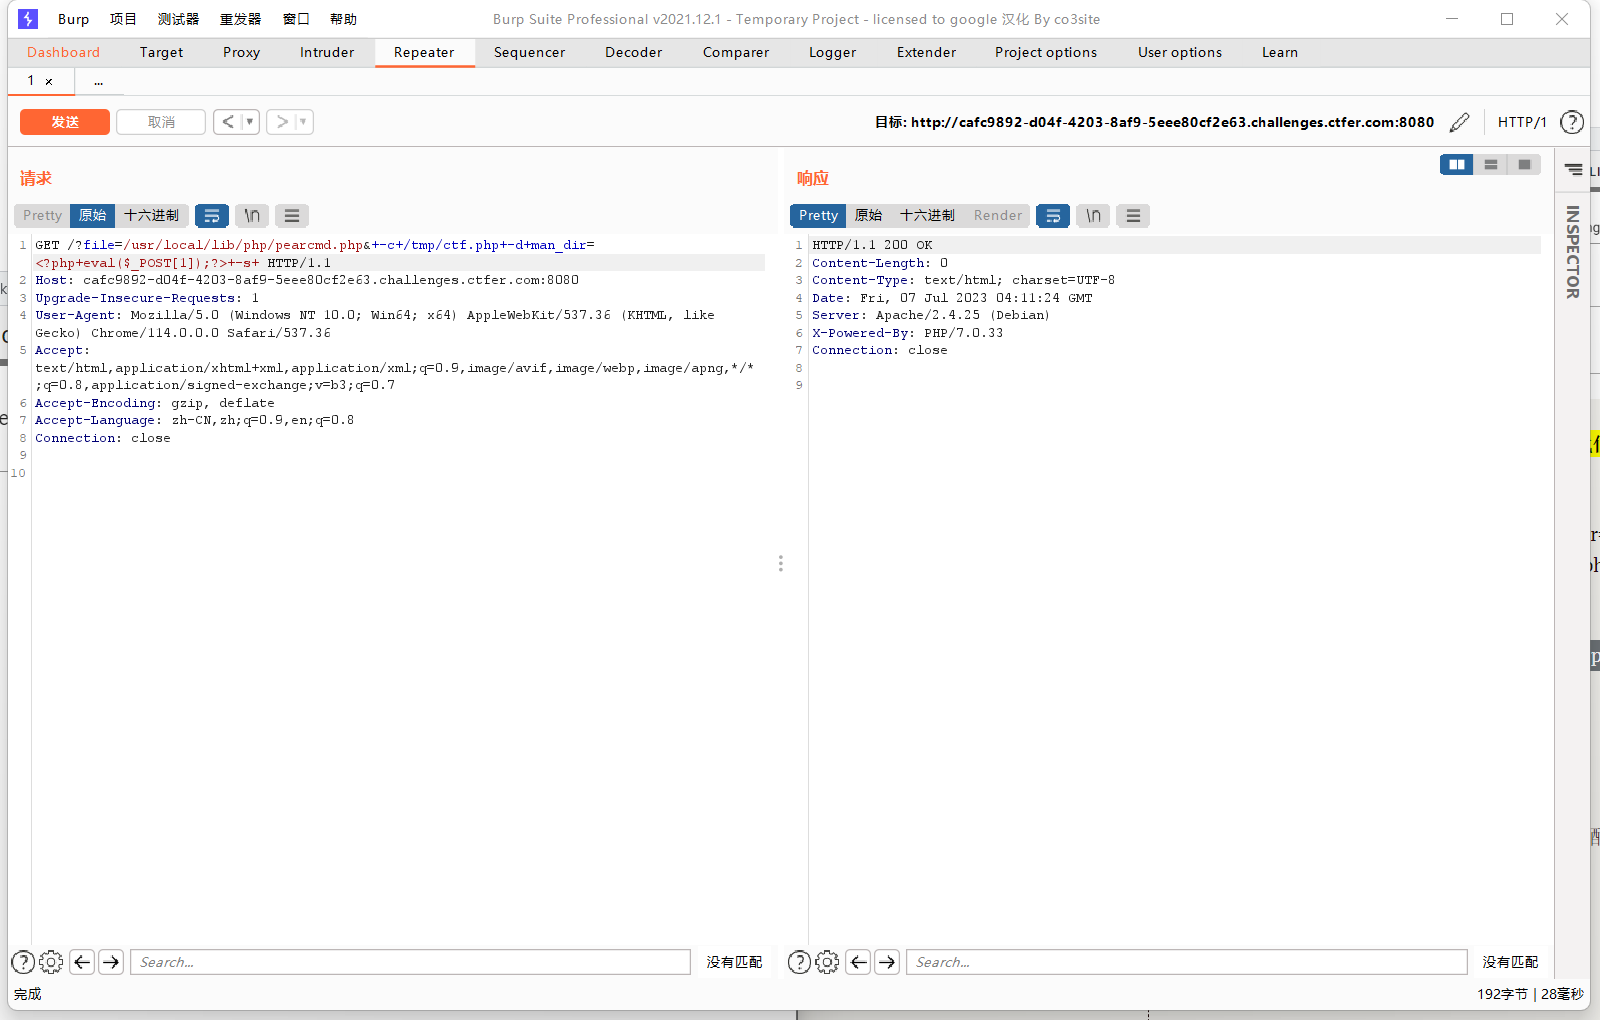Open the Project options tab
Image resolution: width=1600 pixels, height=1020 pixels.
[x=1045, y=52]
